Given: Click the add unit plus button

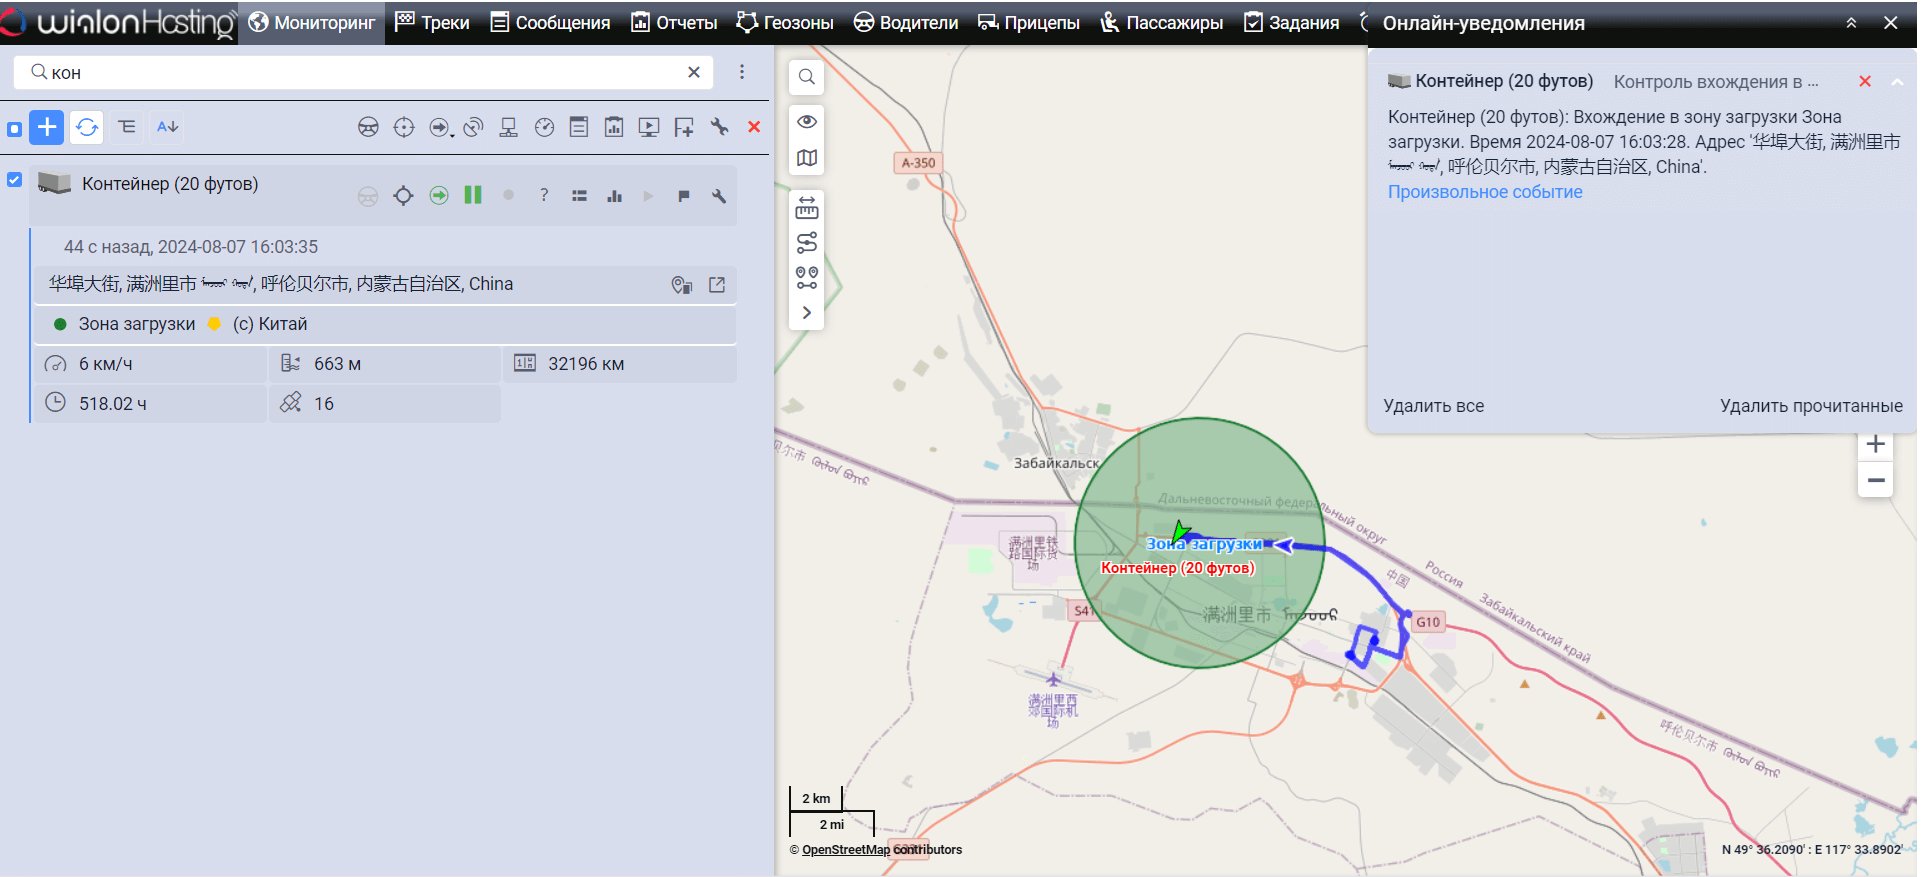Looking at the screenshot, I should point(47,127).
